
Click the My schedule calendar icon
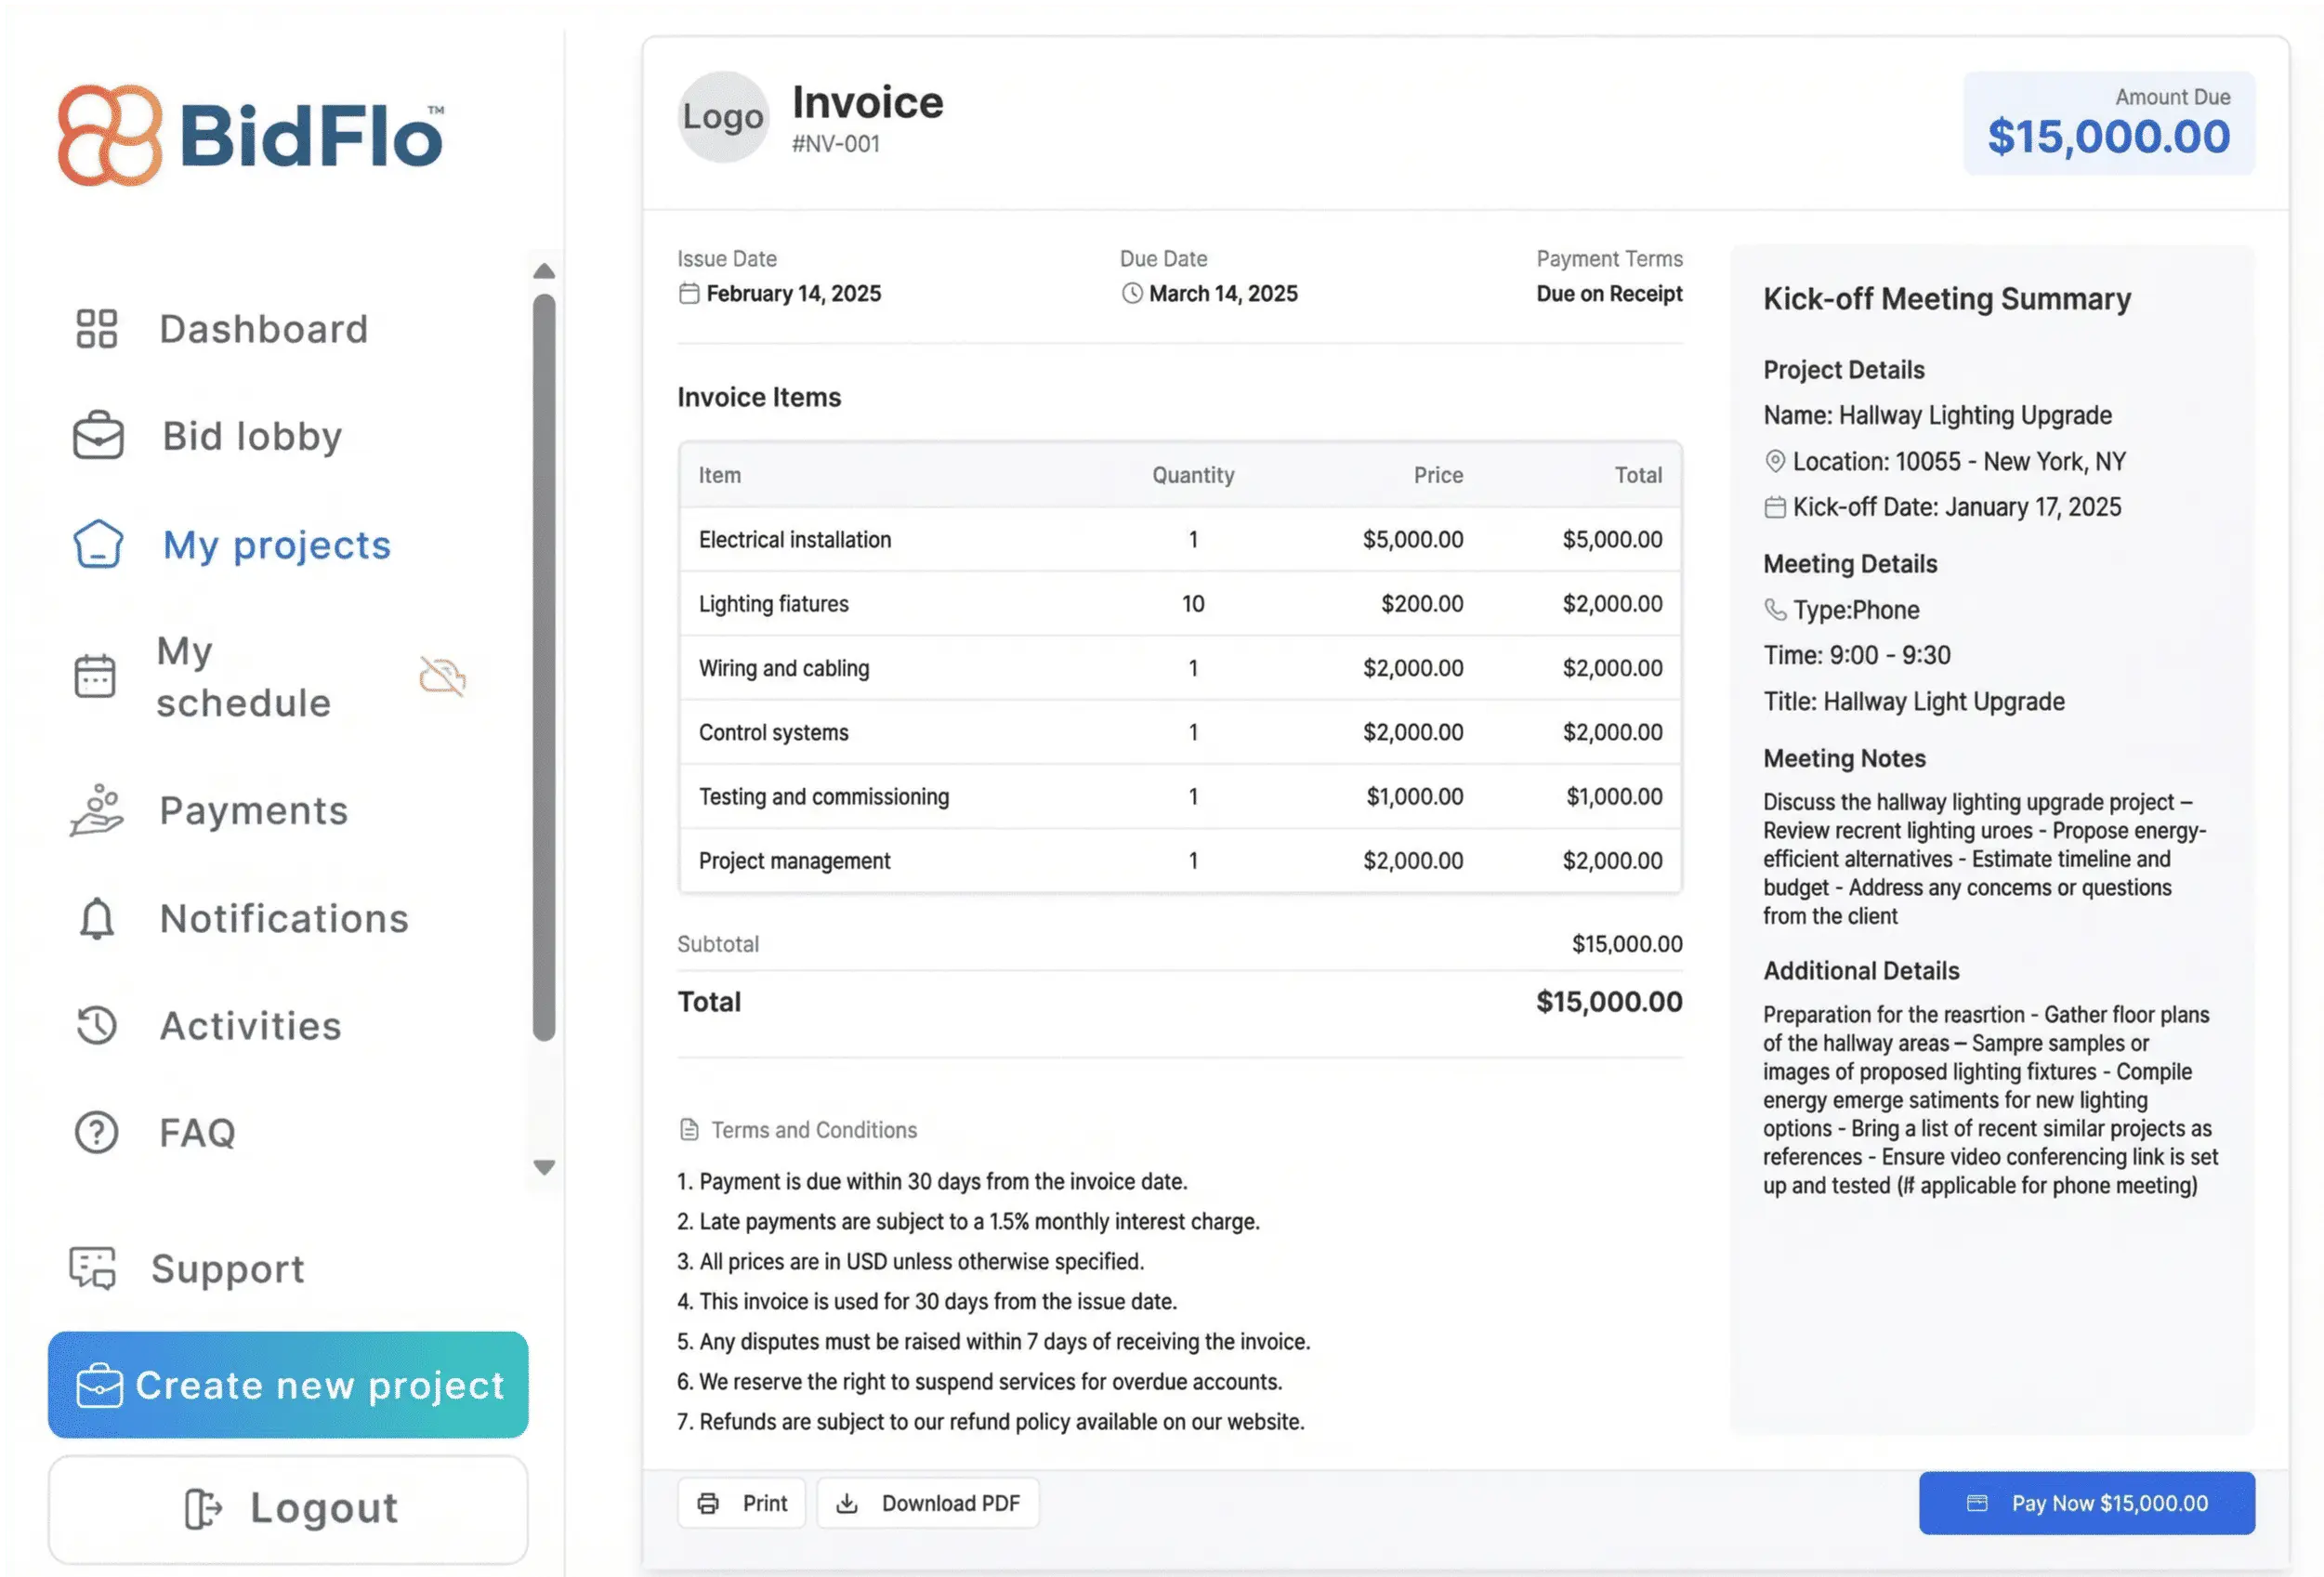96,676
